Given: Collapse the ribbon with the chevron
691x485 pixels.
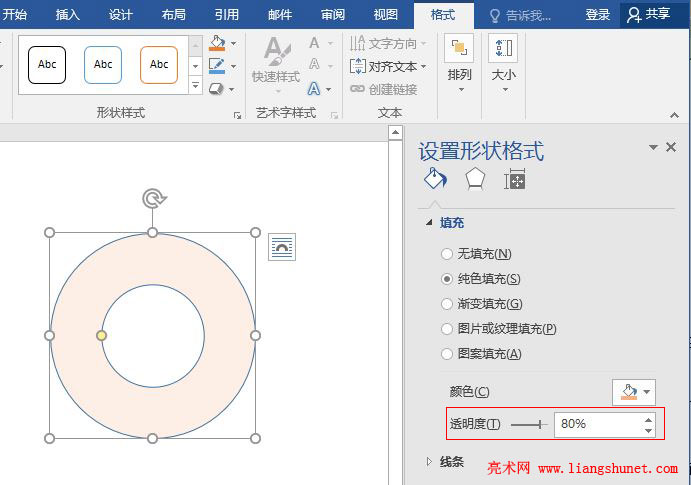Looking at the screenshot, I should pyautogui.click(x=674, y=115).
